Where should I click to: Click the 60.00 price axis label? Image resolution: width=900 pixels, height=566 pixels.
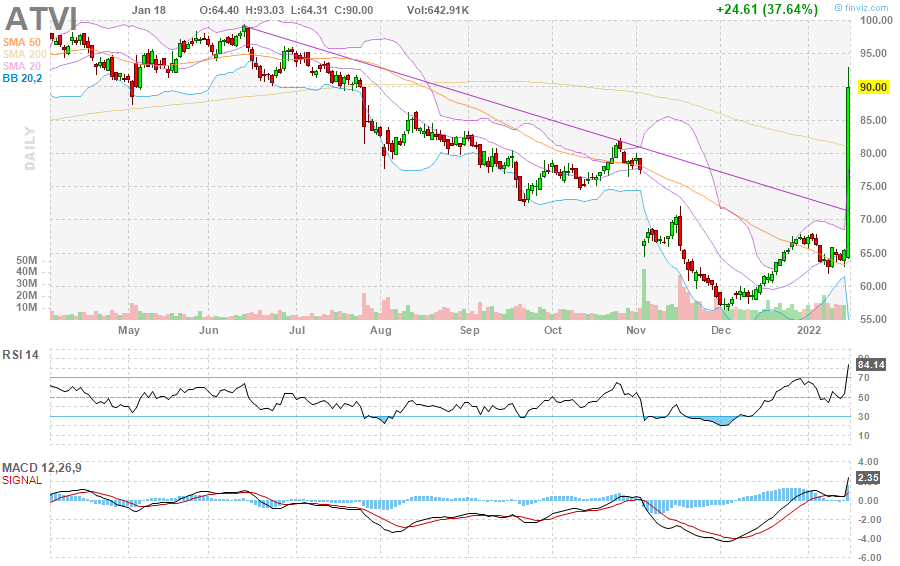(873, 286)
